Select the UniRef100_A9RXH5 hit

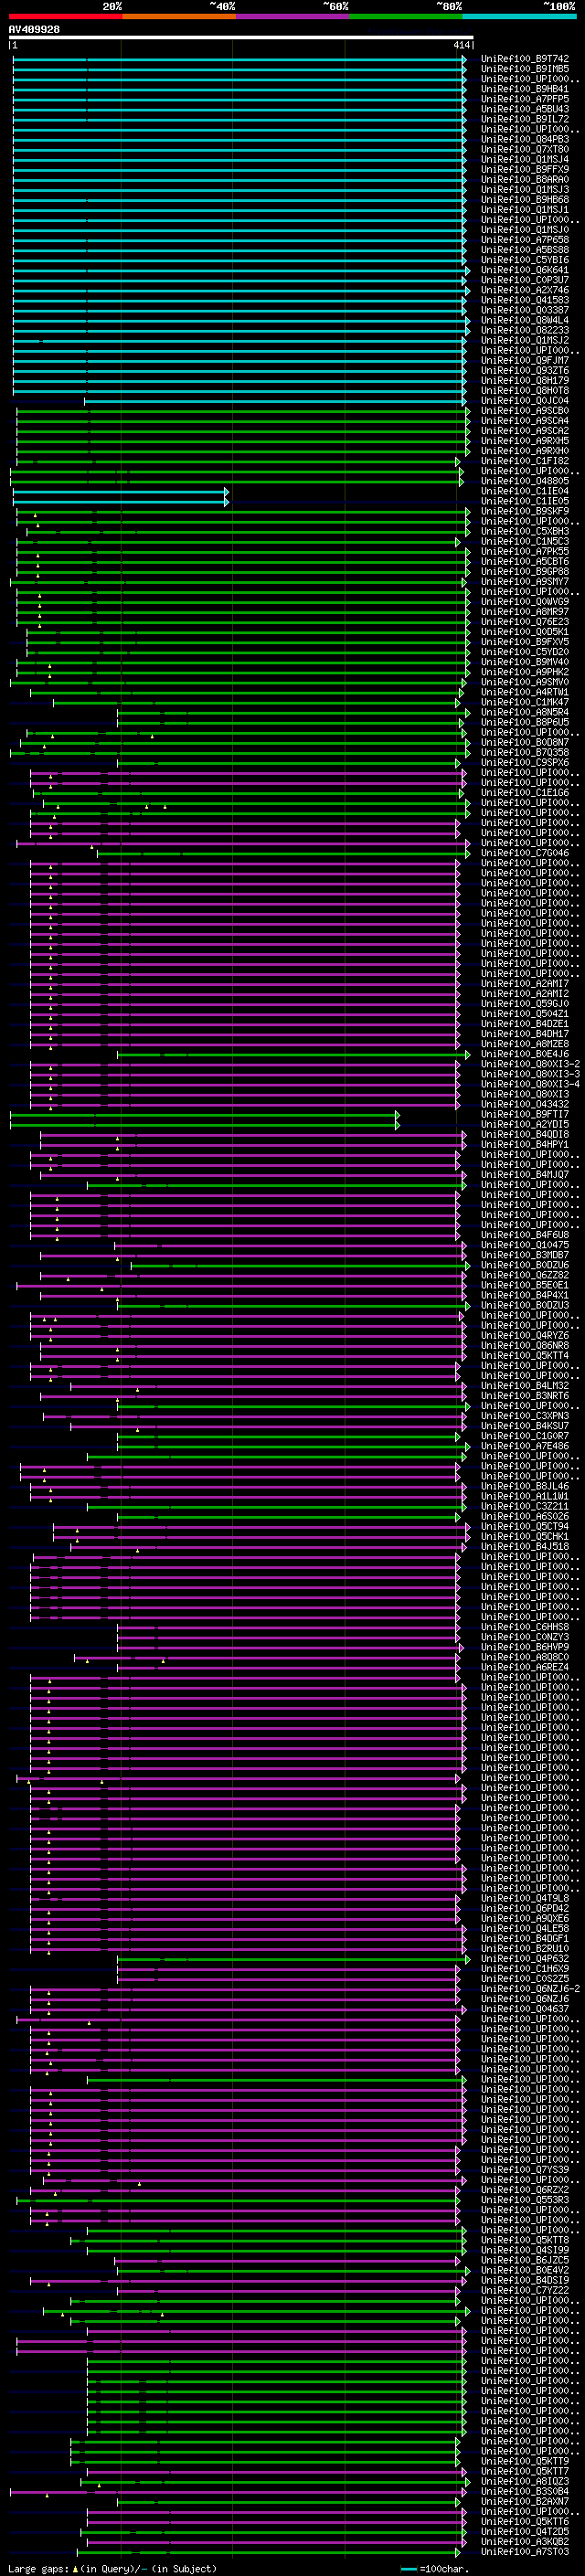coord(525,441)
